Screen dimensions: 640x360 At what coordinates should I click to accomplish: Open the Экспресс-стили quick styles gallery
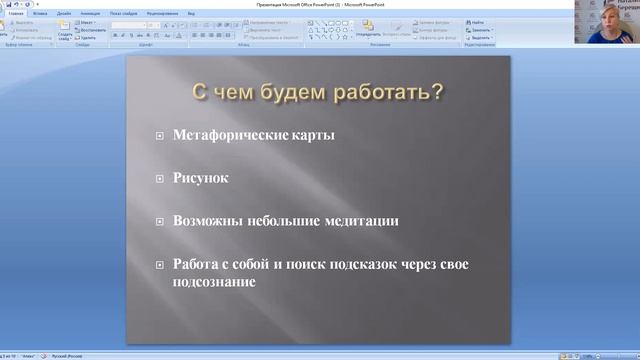coord(397,29)
